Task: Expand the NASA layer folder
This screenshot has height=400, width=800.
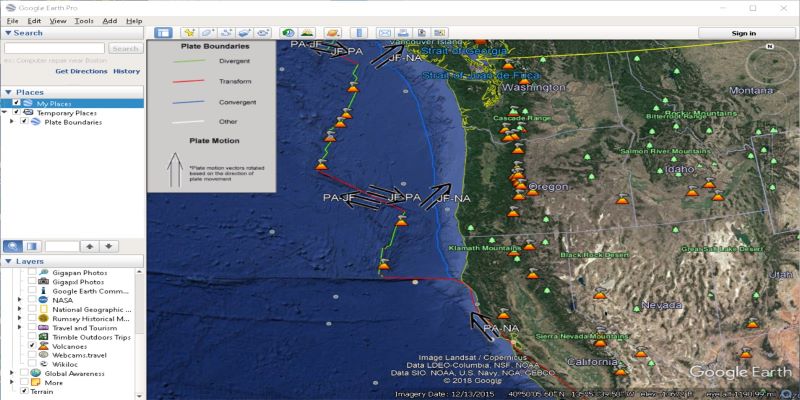Action: [21, 300]
